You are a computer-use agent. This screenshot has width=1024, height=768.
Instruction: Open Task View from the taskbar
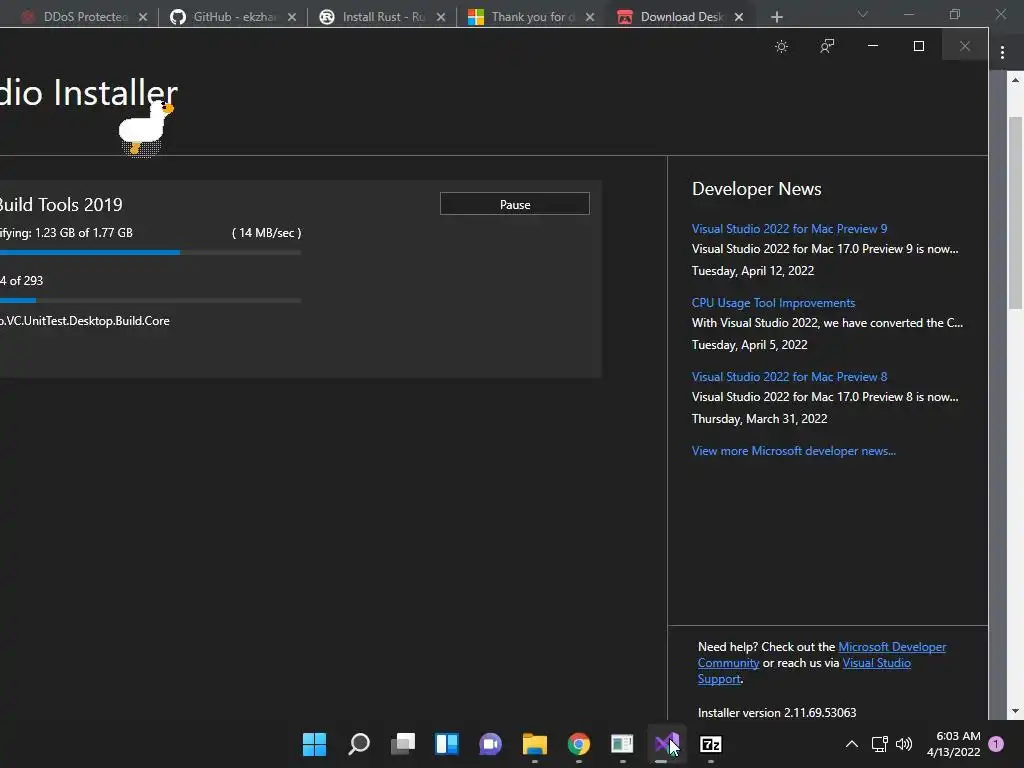pyautogui.click(x=403, y=744)
